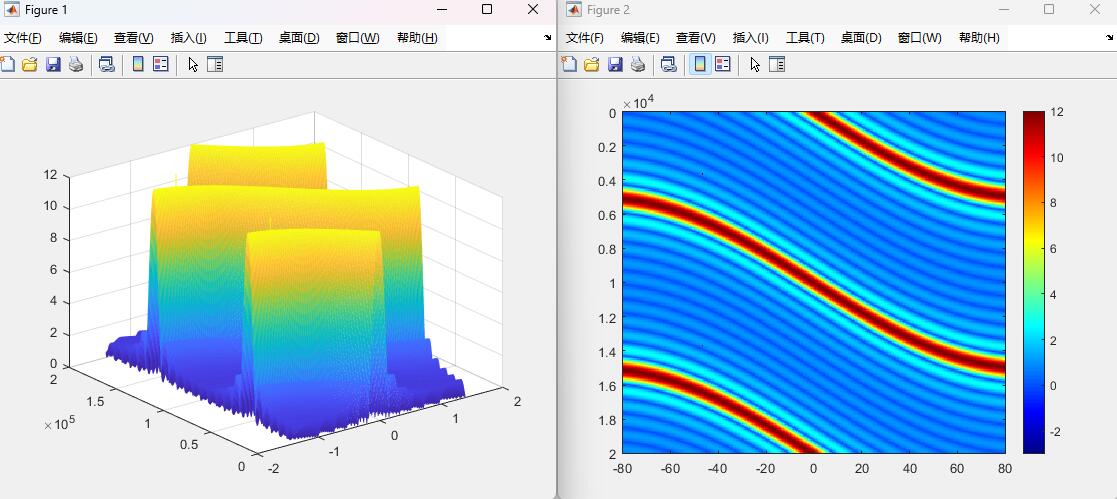Viewport: 1117px width, 499px height.
Task: Open 查看(V) menu in Figure 2
Action: tap(695, 38)
